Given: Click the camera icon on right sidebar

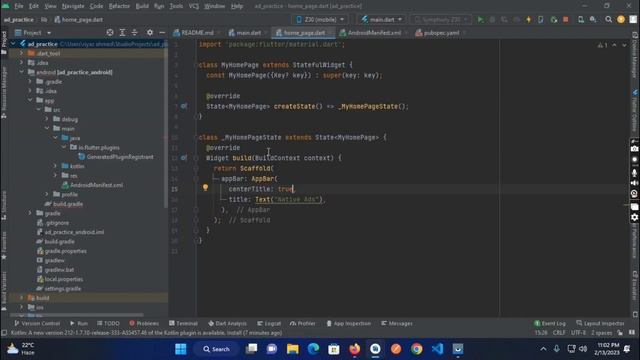Looking at the screenshot, I should click(x=634, y=149).
